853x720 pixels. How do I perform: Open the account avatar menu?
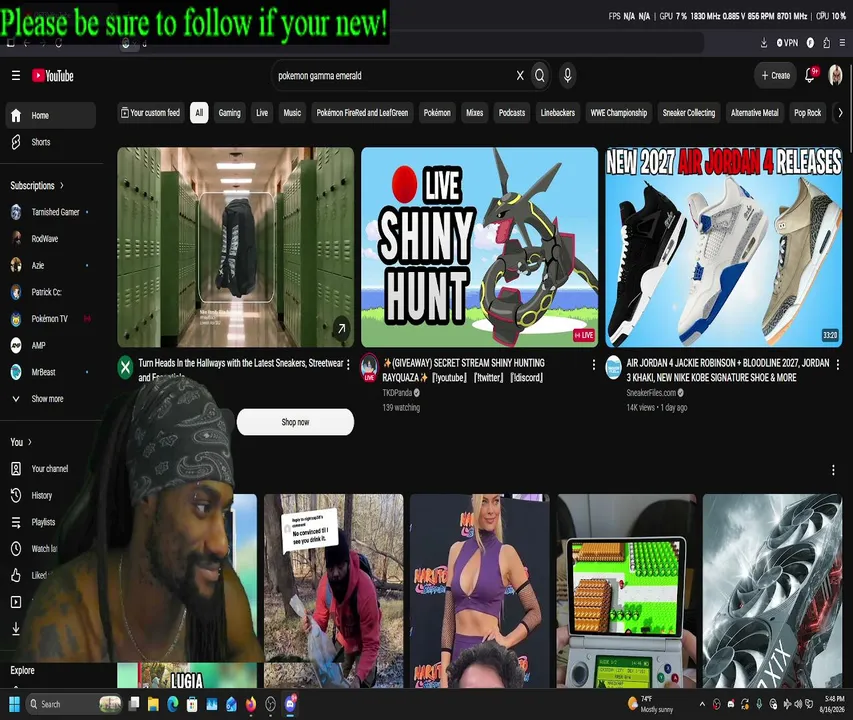coord(835,76)
